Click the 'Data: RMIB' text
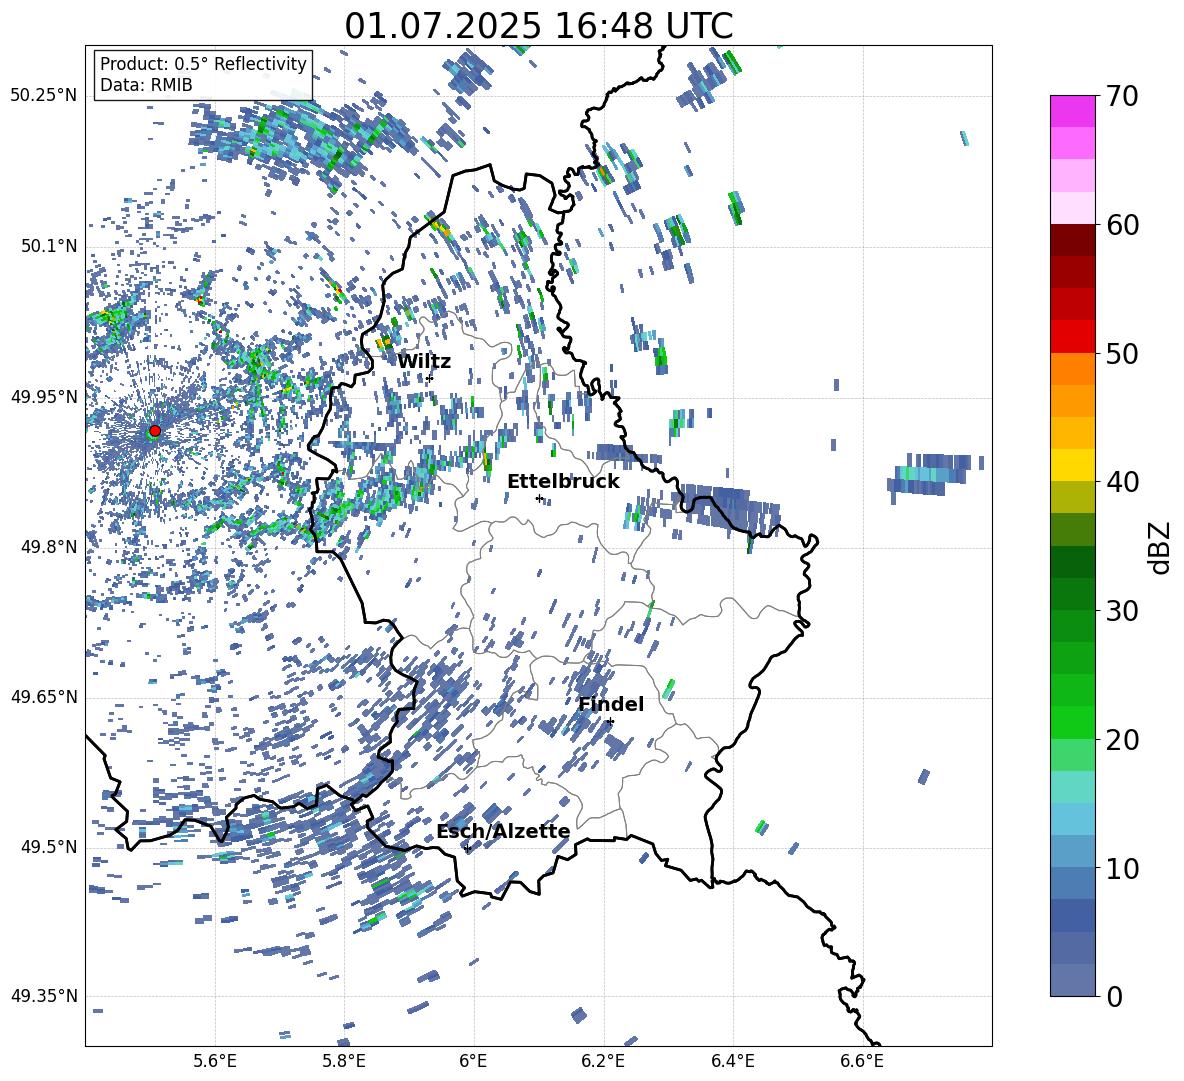Screen dimensions: 1184x1081 coord(146,85)
